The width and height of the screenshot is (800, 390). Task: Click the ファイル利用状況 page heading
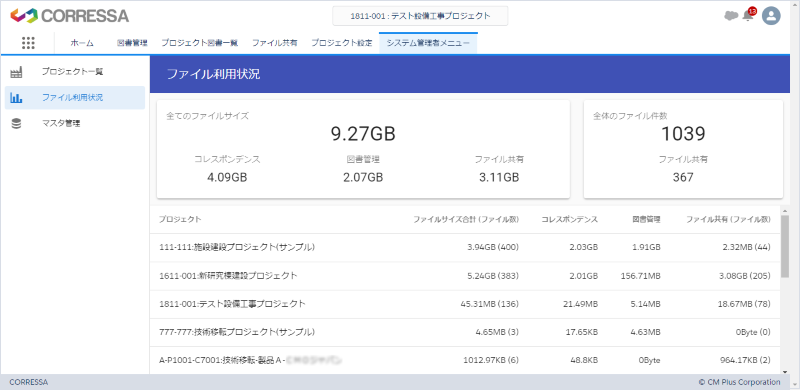pos(213,74)
